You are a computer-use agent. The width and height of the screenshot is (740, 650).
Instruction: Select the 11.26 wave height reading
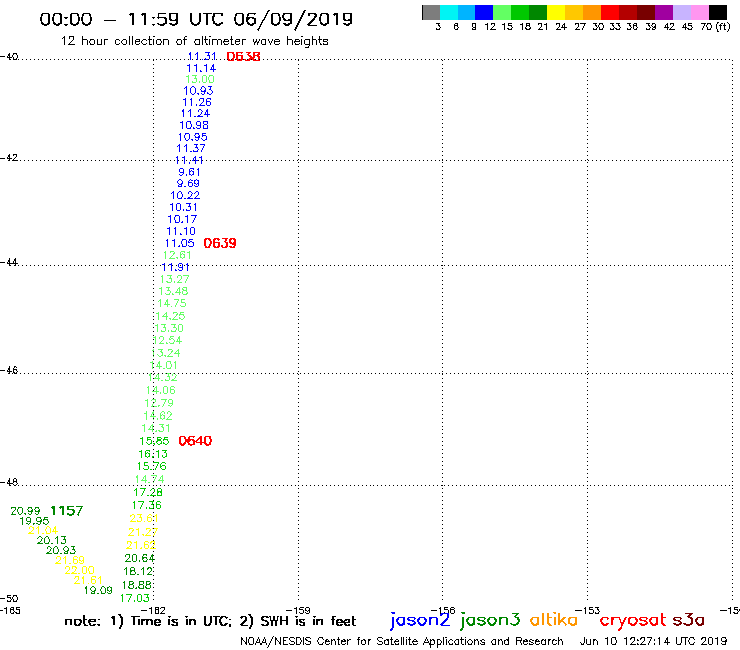(197, 102)
